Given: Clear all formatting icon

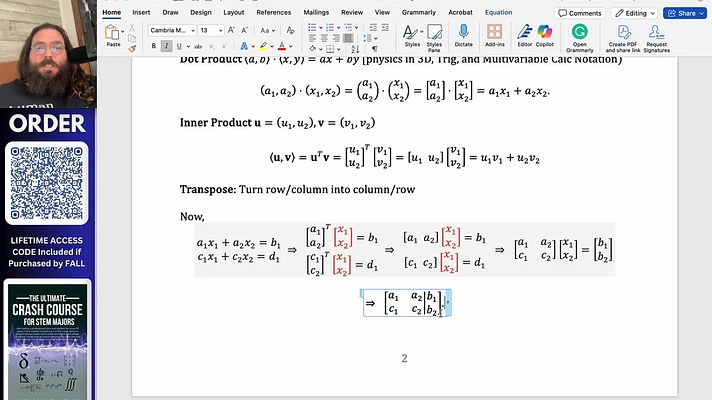Looking at the screenshot, I should click(290, 30).
